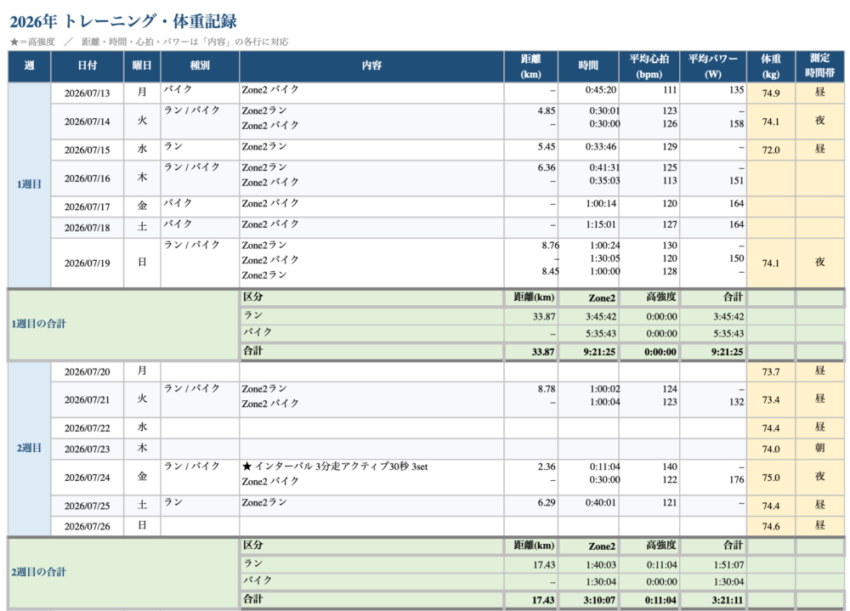850x611 pixels.
Task: Select the 測定時間帯 header cell
Action: coord(820,66)
